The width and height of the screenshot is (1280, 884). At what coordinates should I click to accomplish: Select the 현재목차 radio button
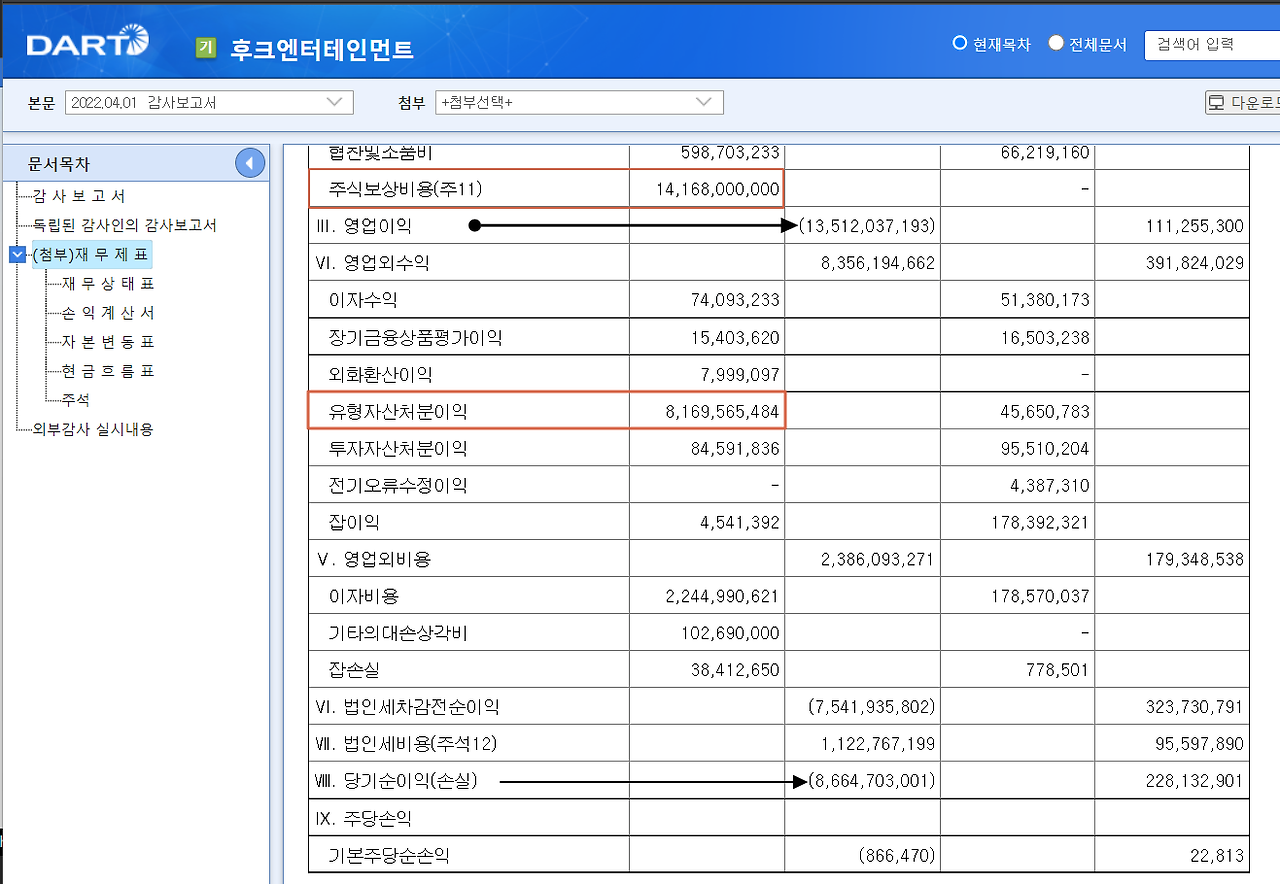click(x=960, y=44)
